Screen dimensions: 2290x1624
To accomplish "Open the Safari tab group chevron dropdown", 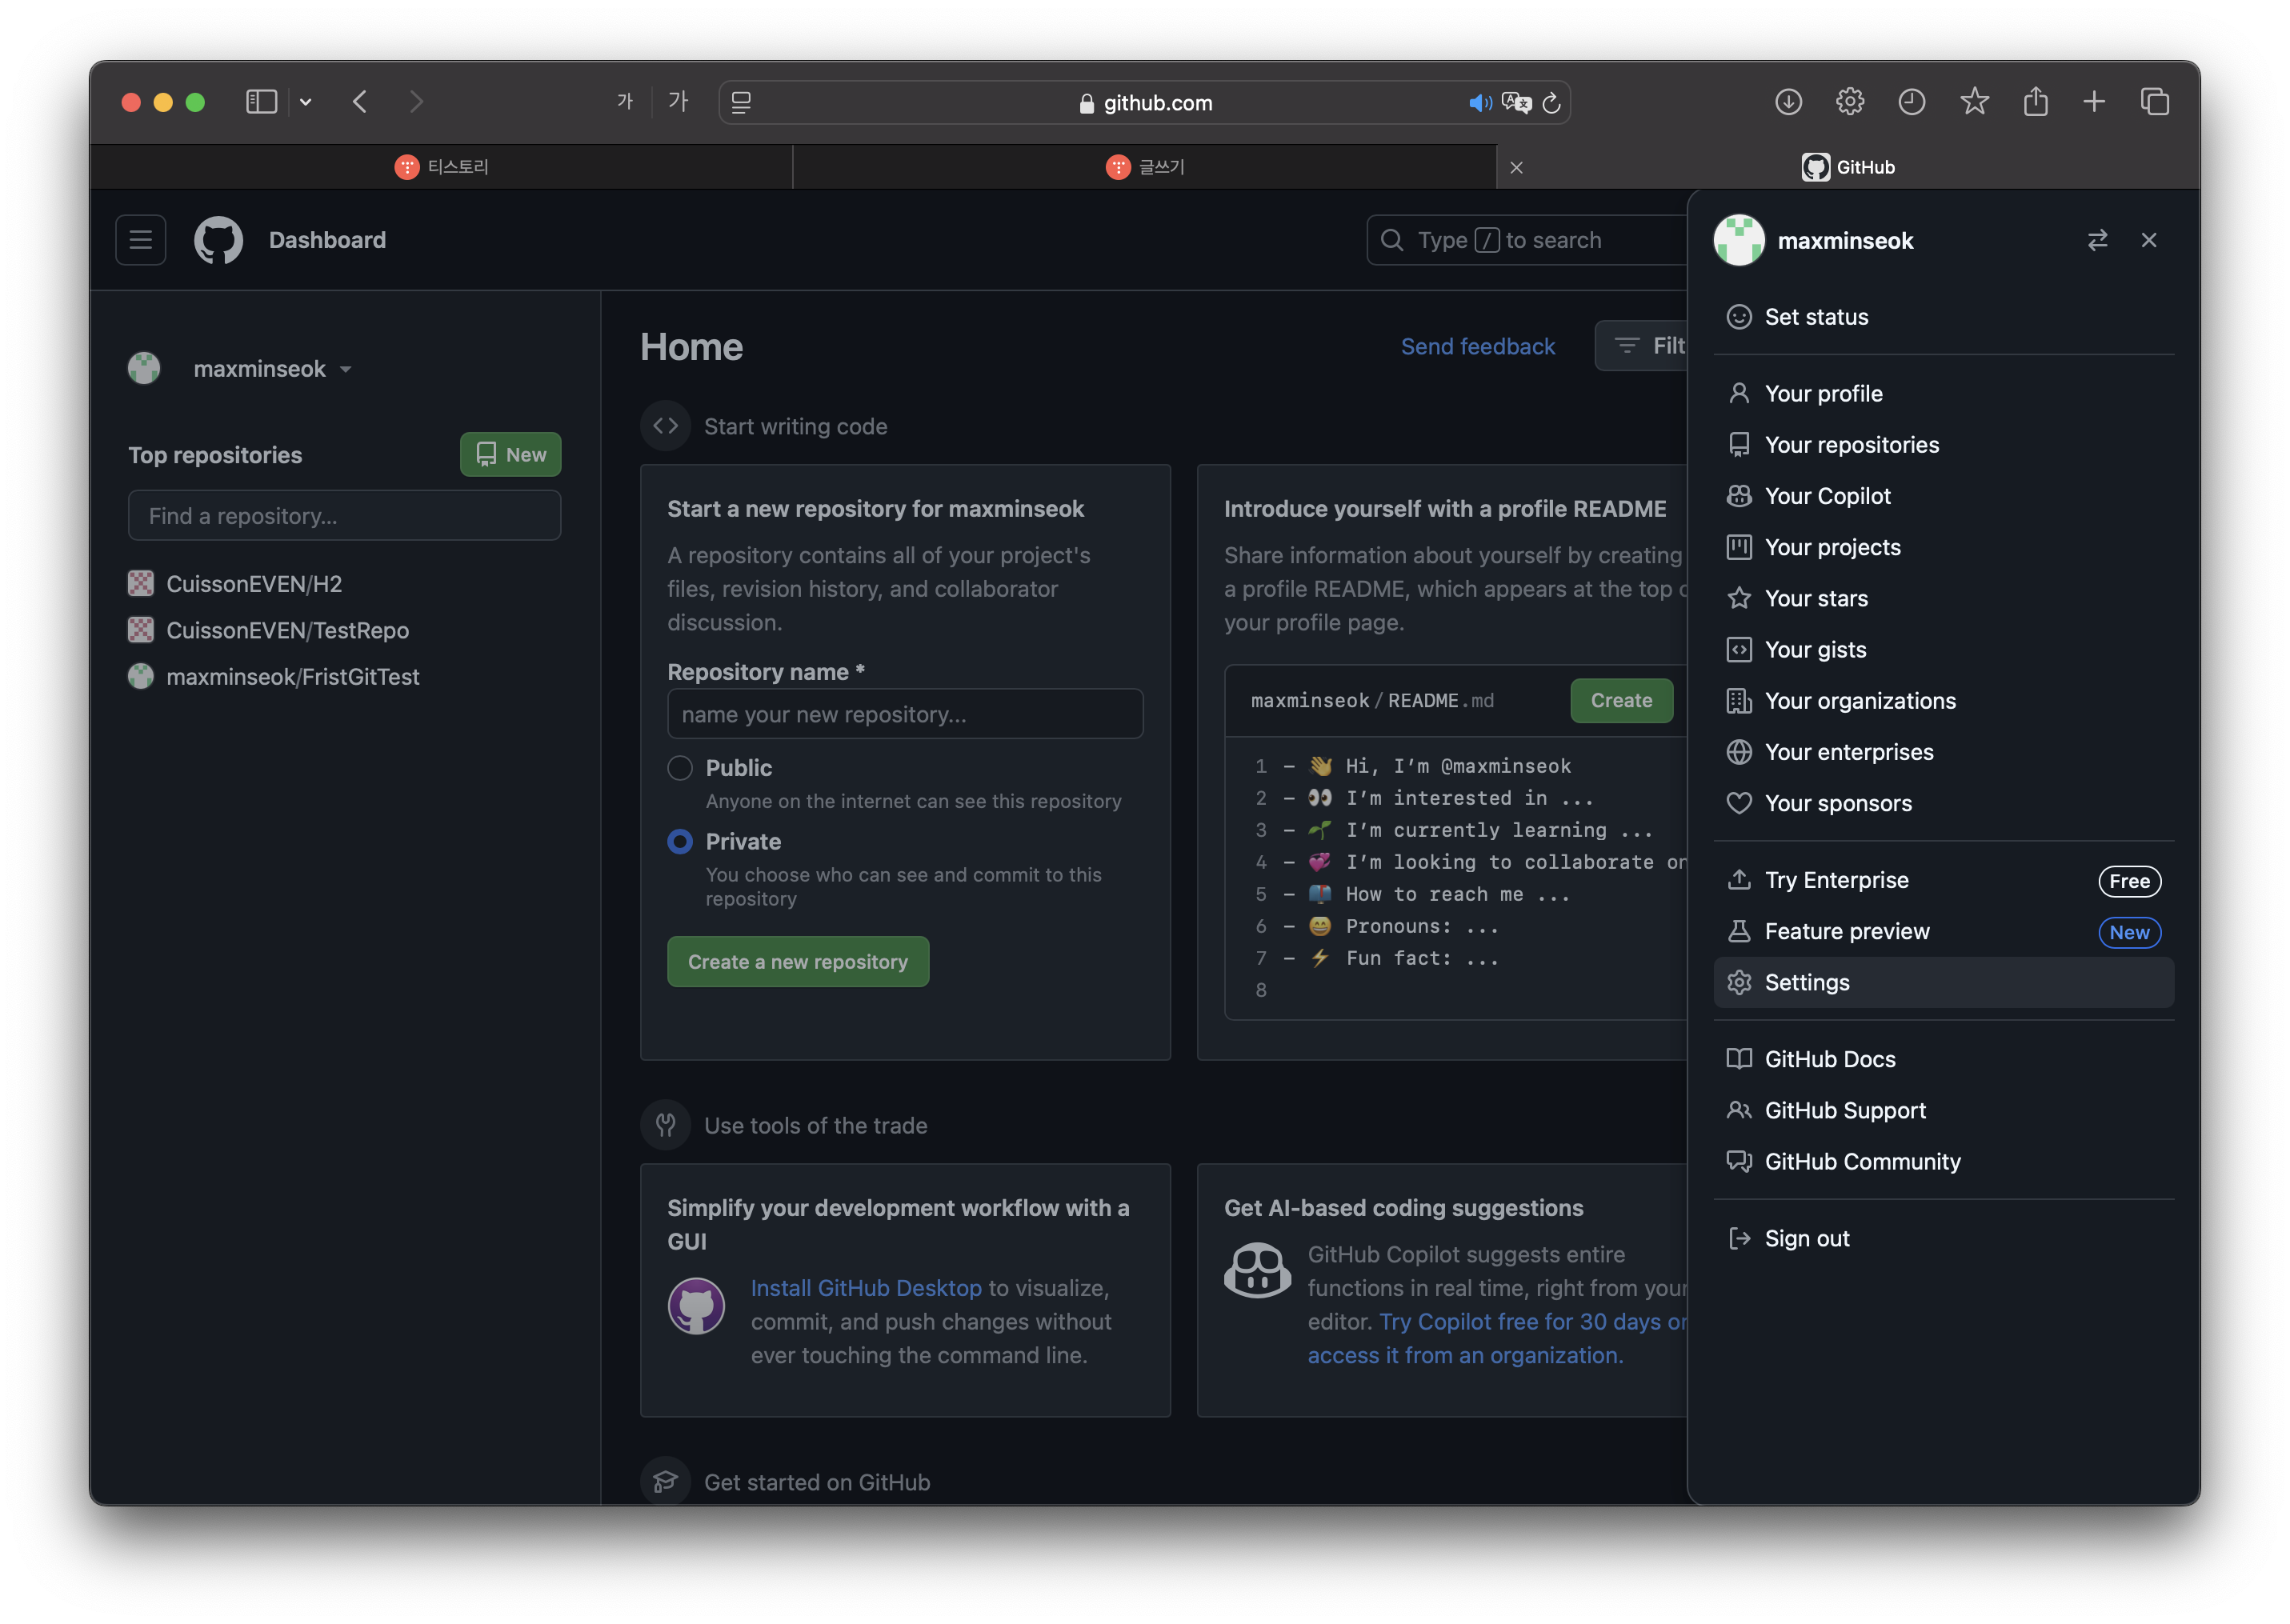I will [x=306, y=102].
